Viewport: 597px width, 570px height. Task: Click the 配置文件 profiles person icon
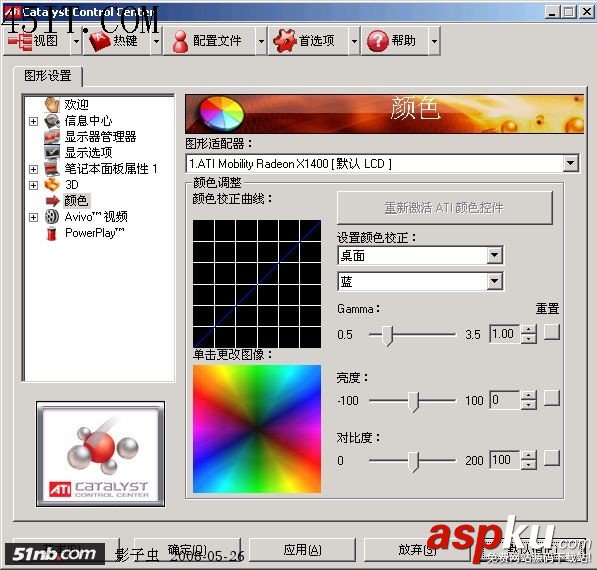(180, 41)
